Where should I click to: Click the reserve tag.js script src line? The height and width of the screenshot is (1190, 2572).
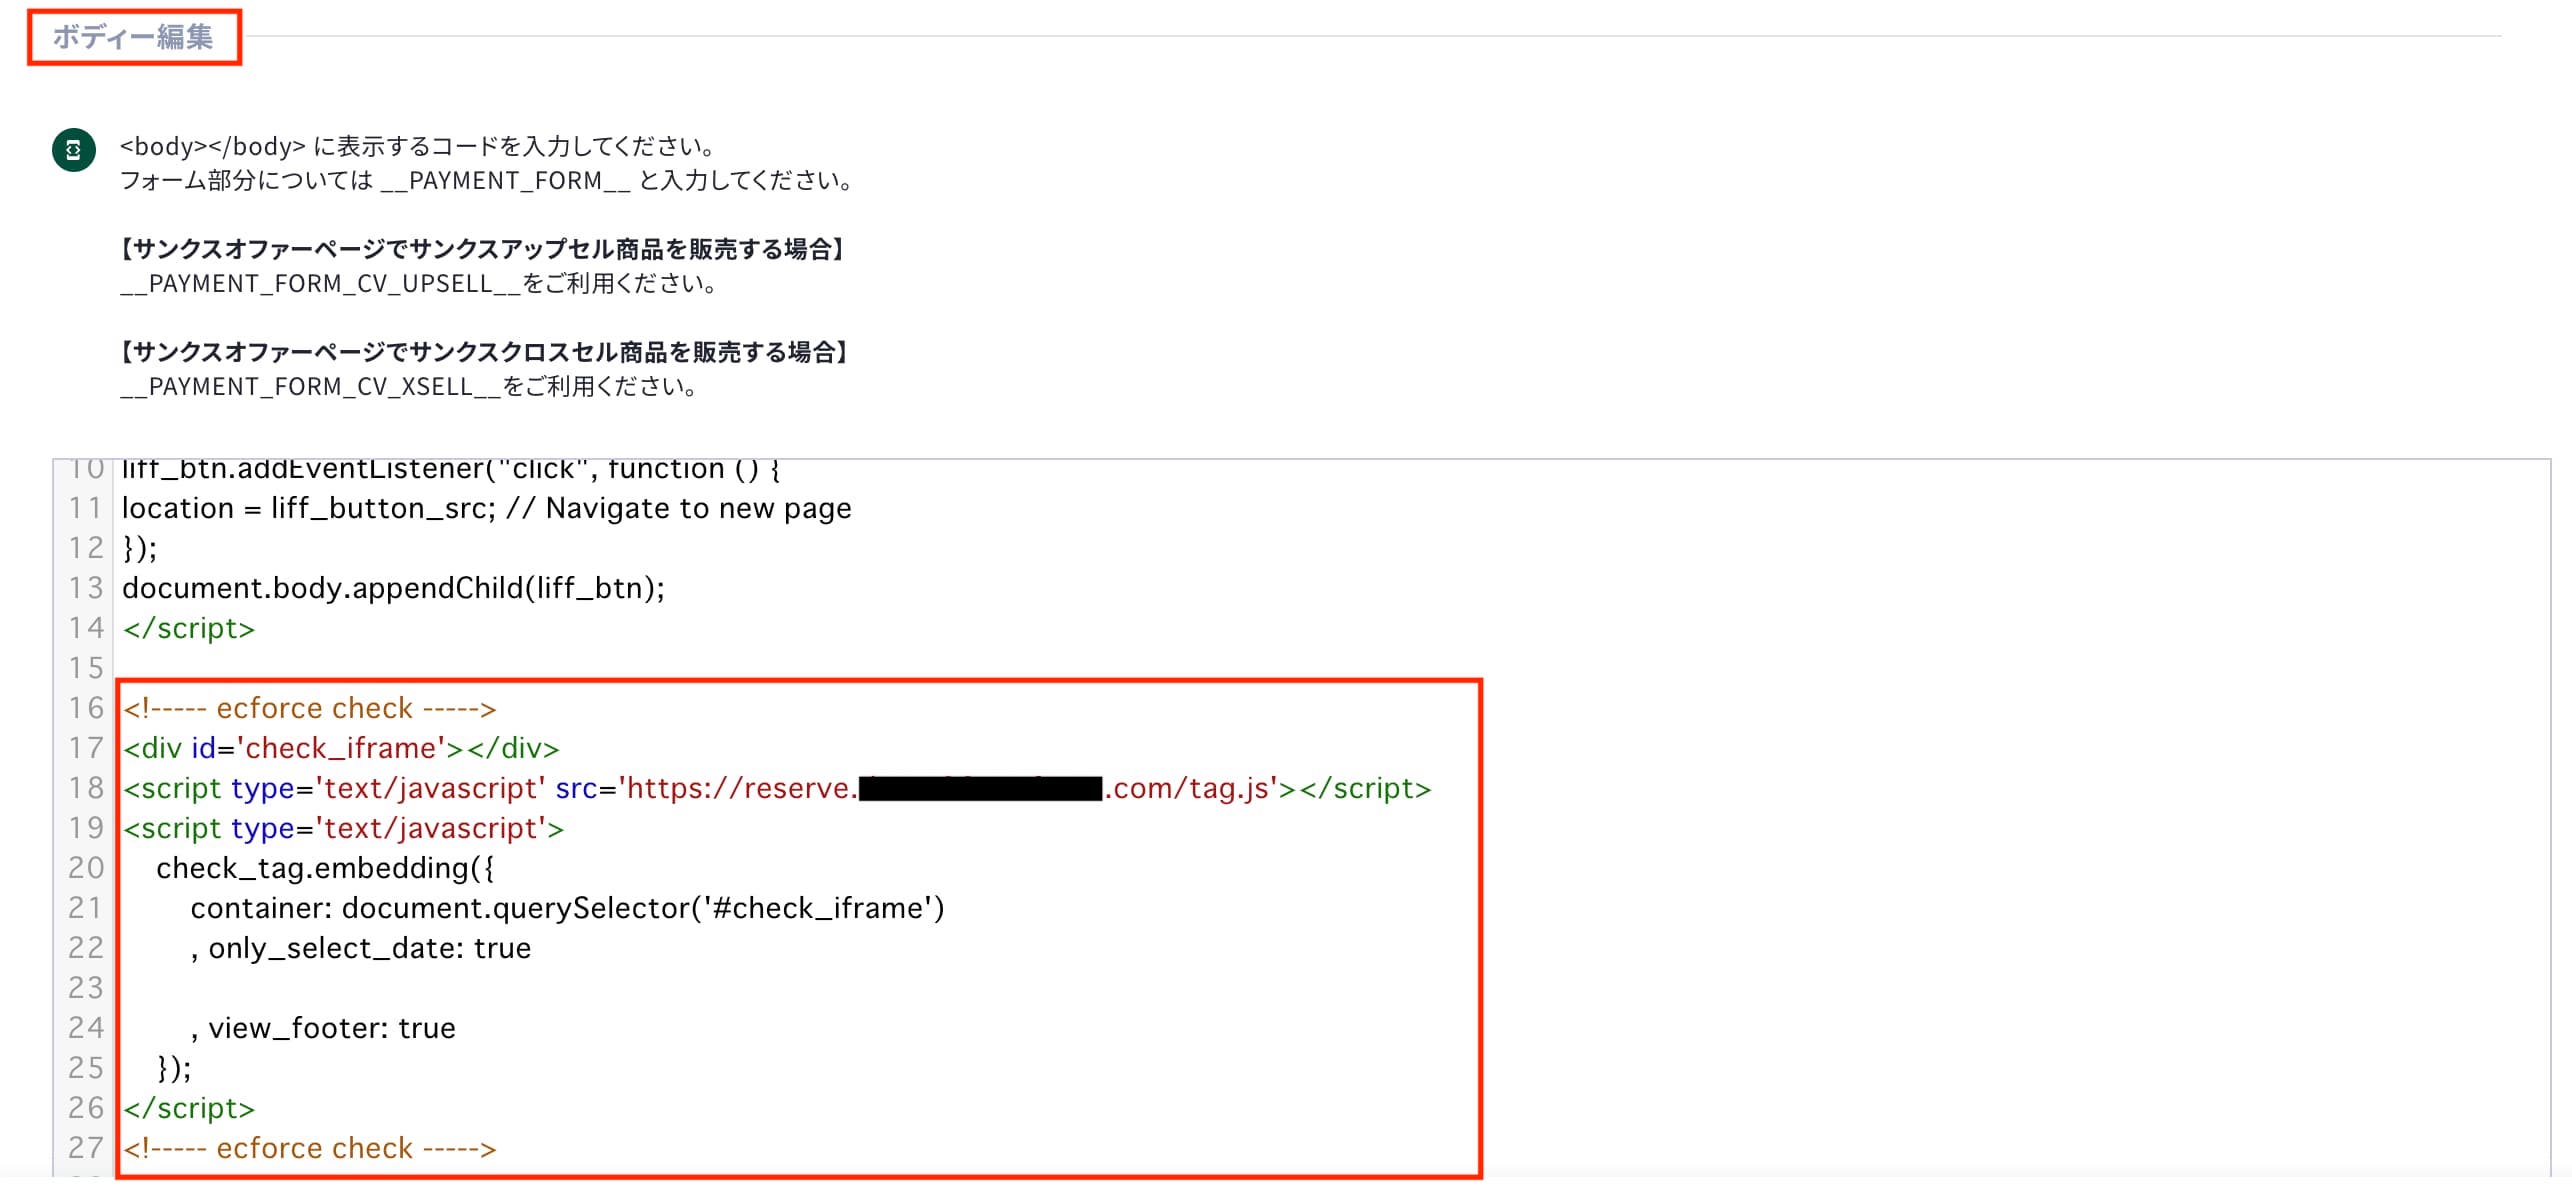click(x=777, y=788)
